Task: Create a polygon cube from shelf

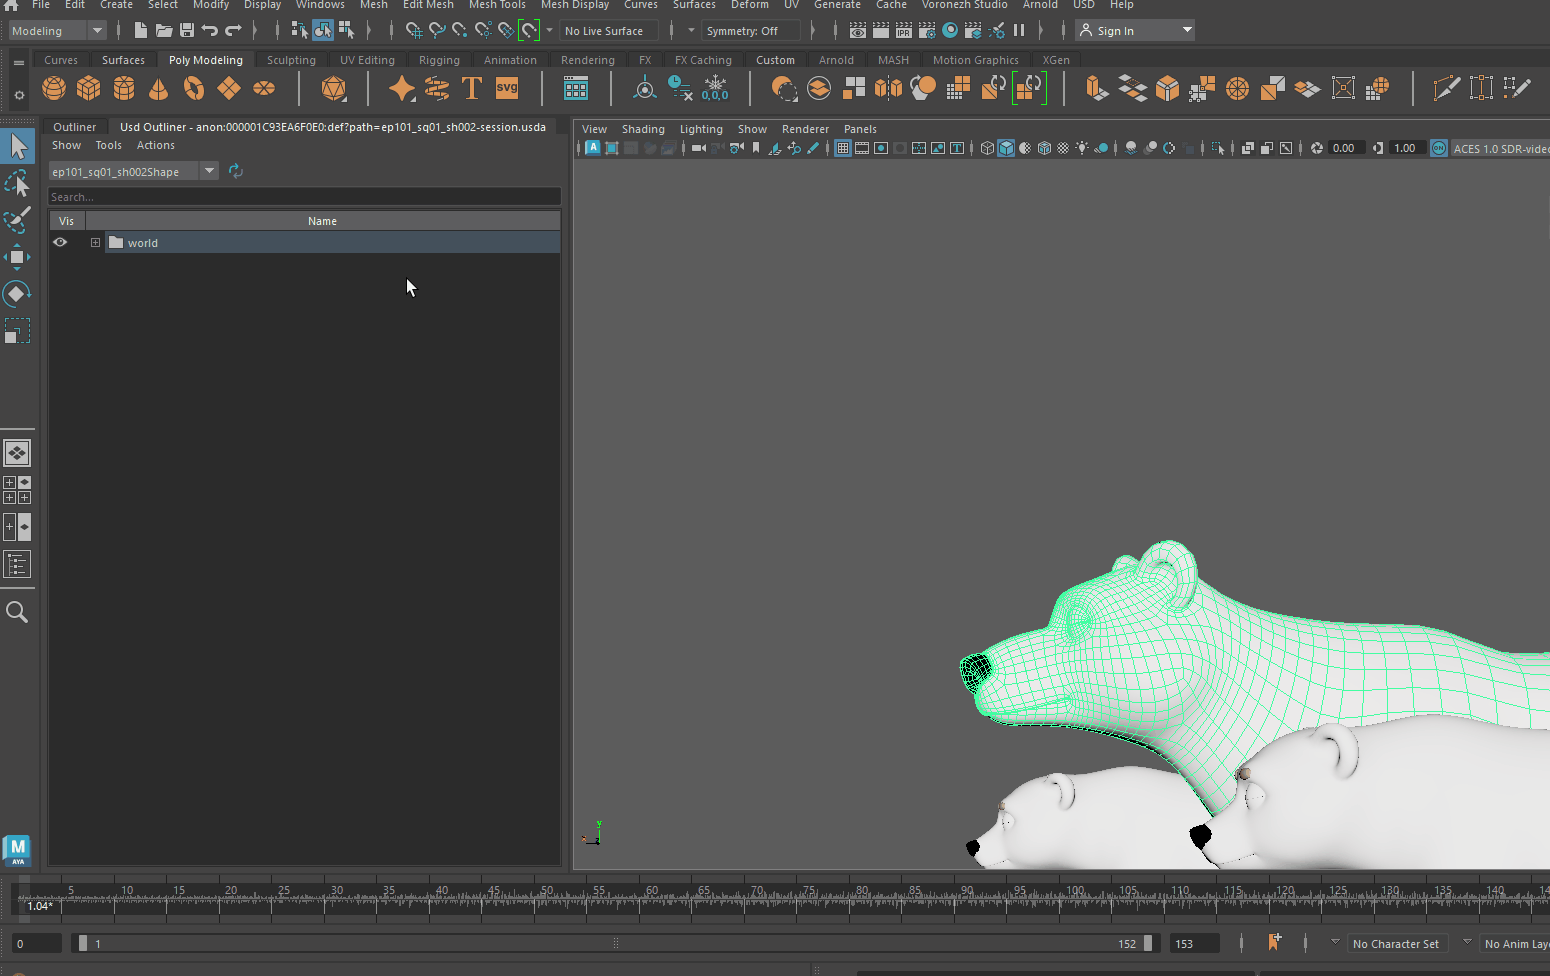Action: (89, 89)
